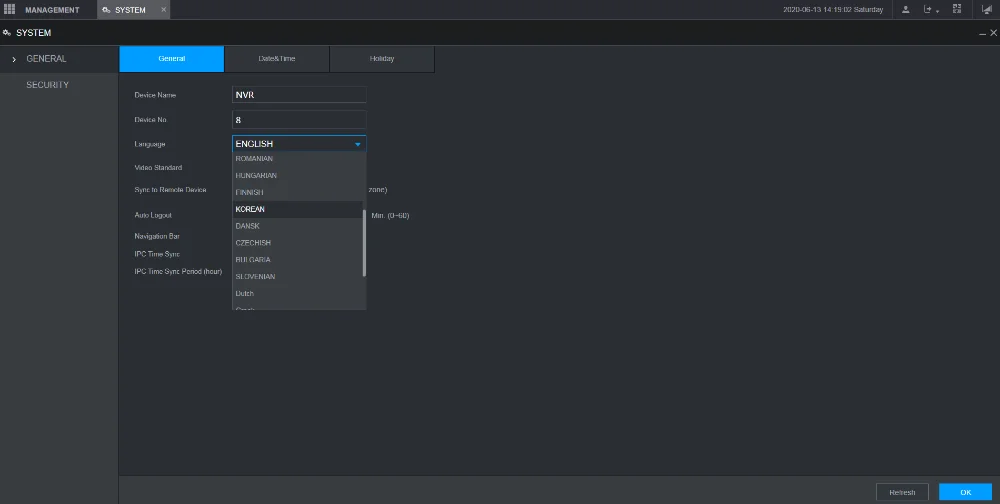Open the General settings tab

[172, 59]
